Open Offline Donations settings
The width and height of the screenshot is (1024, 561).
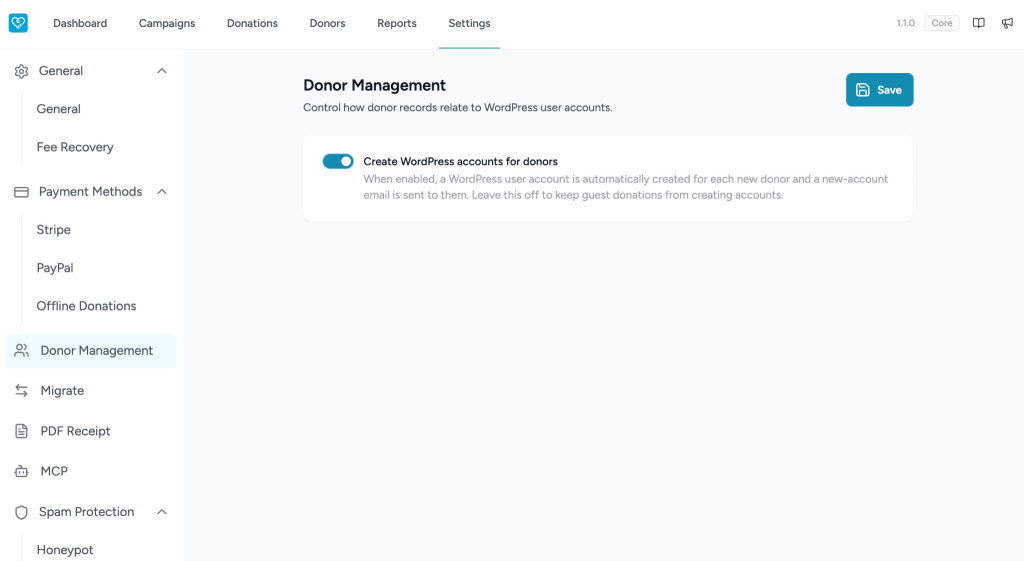86,306
